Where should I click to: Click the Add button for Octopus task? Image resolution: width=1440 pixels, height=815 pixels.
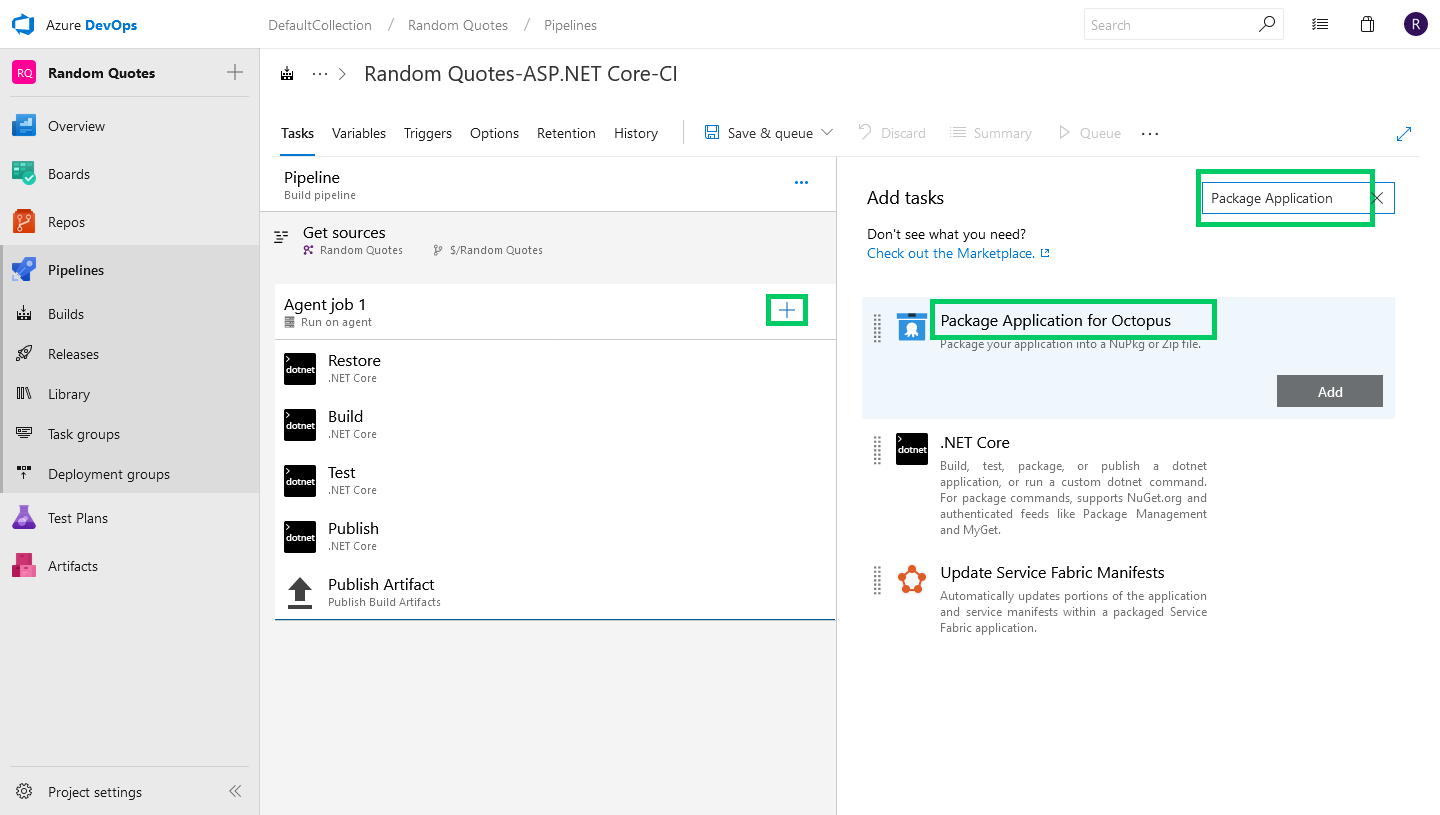1329,392
